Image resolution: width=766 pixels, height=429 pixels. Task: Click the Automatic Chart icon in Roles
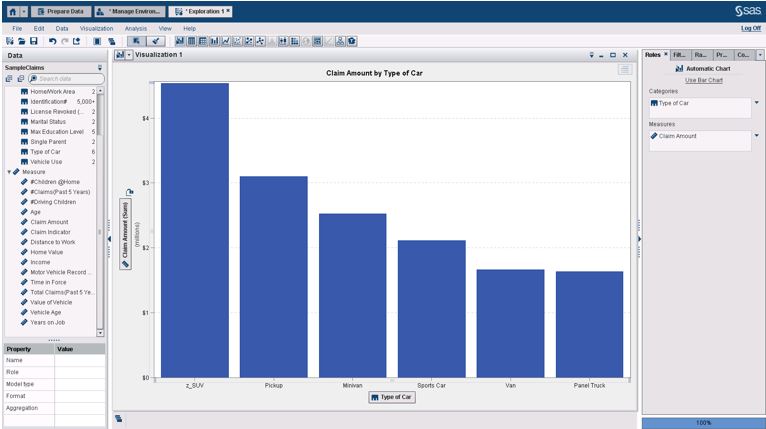[x=679, y=68]
